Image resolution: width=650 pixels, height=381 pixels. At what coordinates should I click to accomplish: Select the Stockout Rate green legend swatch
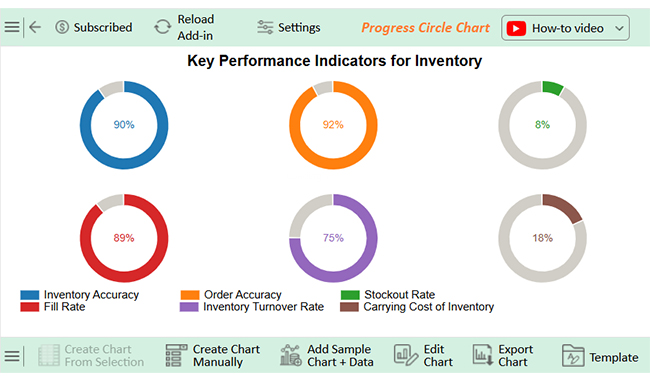pyautogui.click(x=350, y=295)
